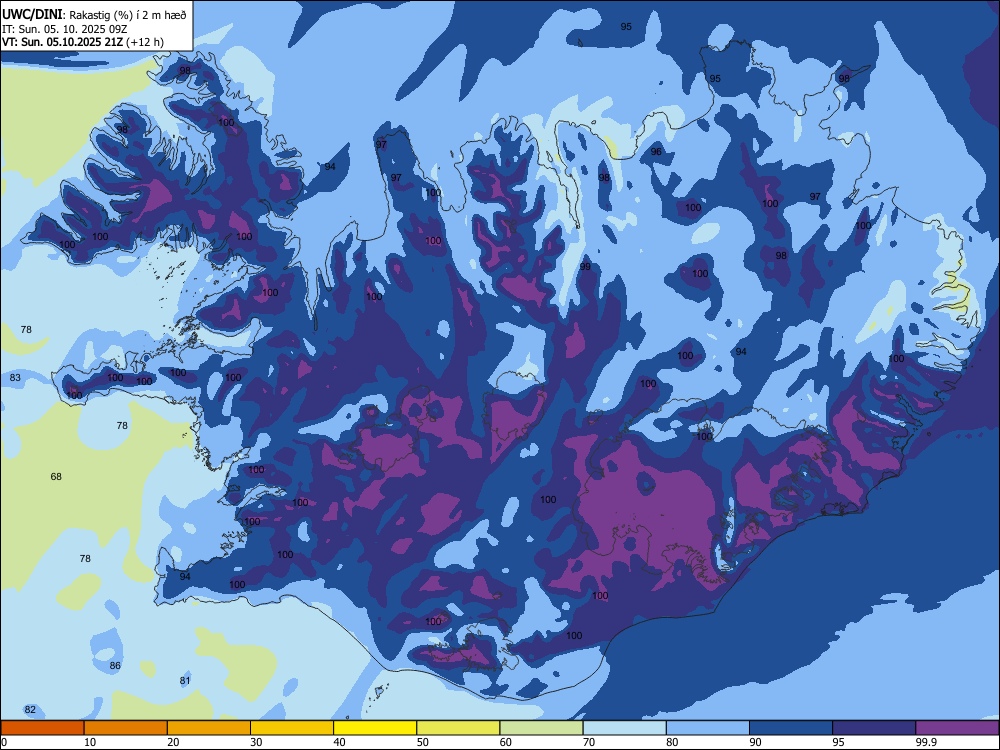Click the light blue 70–80 legend swatch
This screenshot has height=750, width=1000.
pyautogui.click(x=624, y=728)
